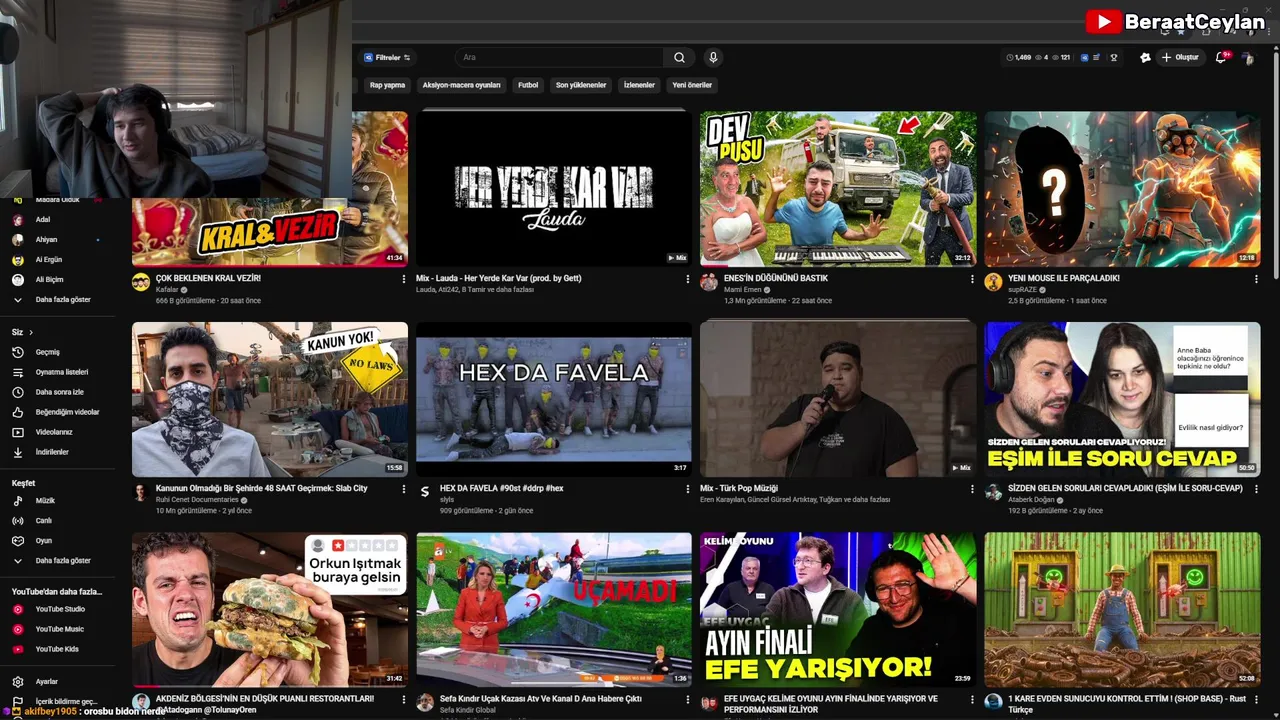Expand Daha fazla göster under subscriptions
The width and height of the screenshot is (1280, 720).
63,299
